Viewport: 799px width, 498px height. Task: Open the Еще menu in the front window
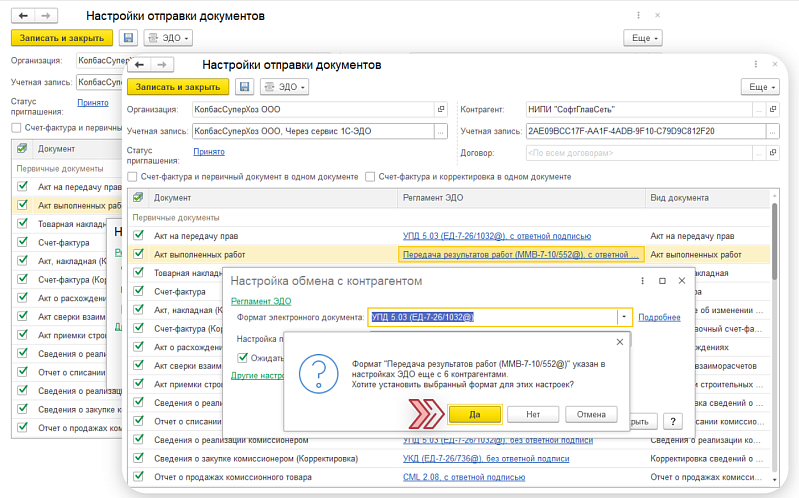(760, 87)
